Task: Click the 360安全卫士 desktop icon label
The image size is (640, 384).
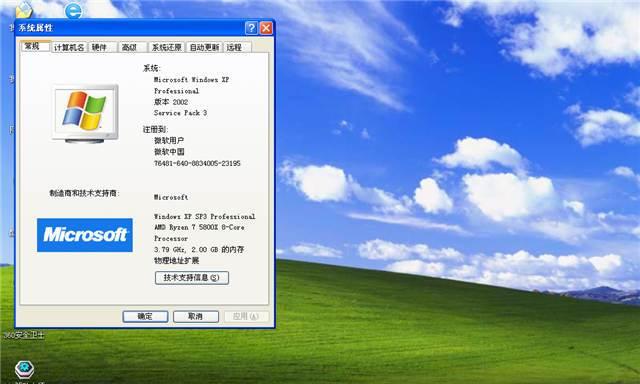Action: (x=24, y=335)
